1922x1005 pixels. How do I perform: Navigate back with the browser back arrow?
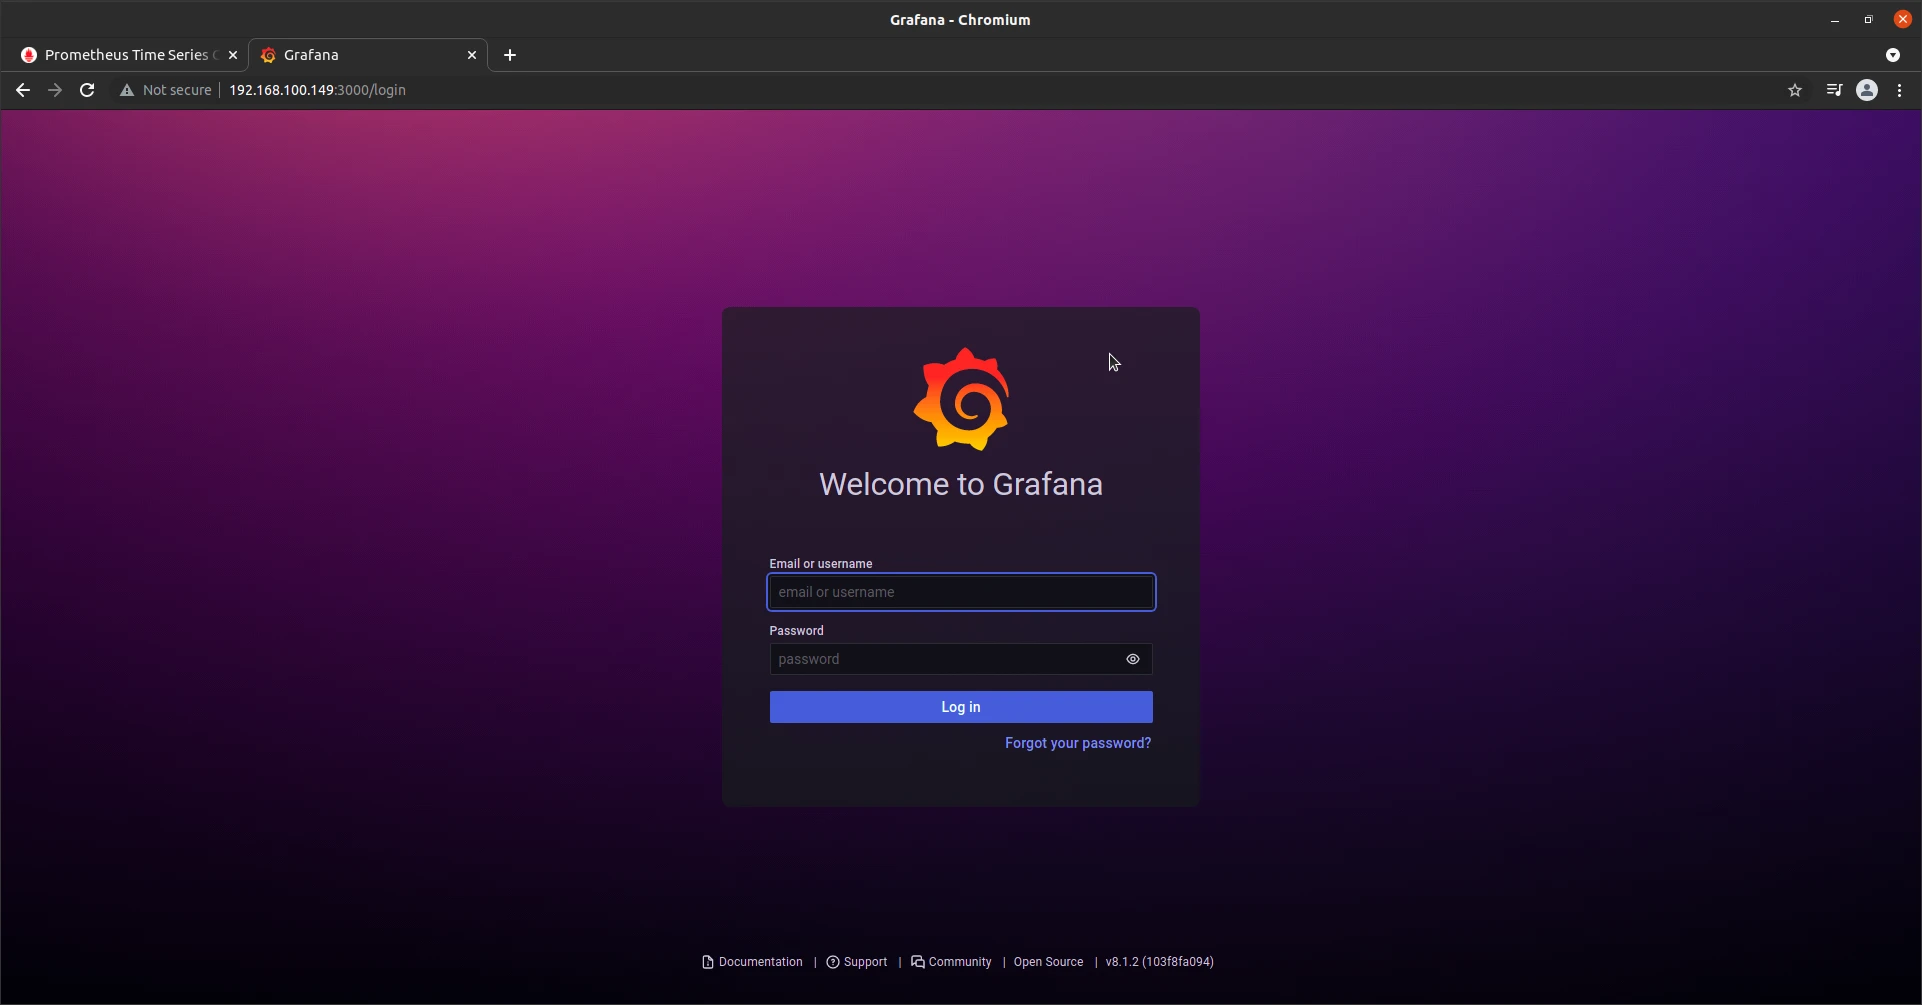point(22,90)
